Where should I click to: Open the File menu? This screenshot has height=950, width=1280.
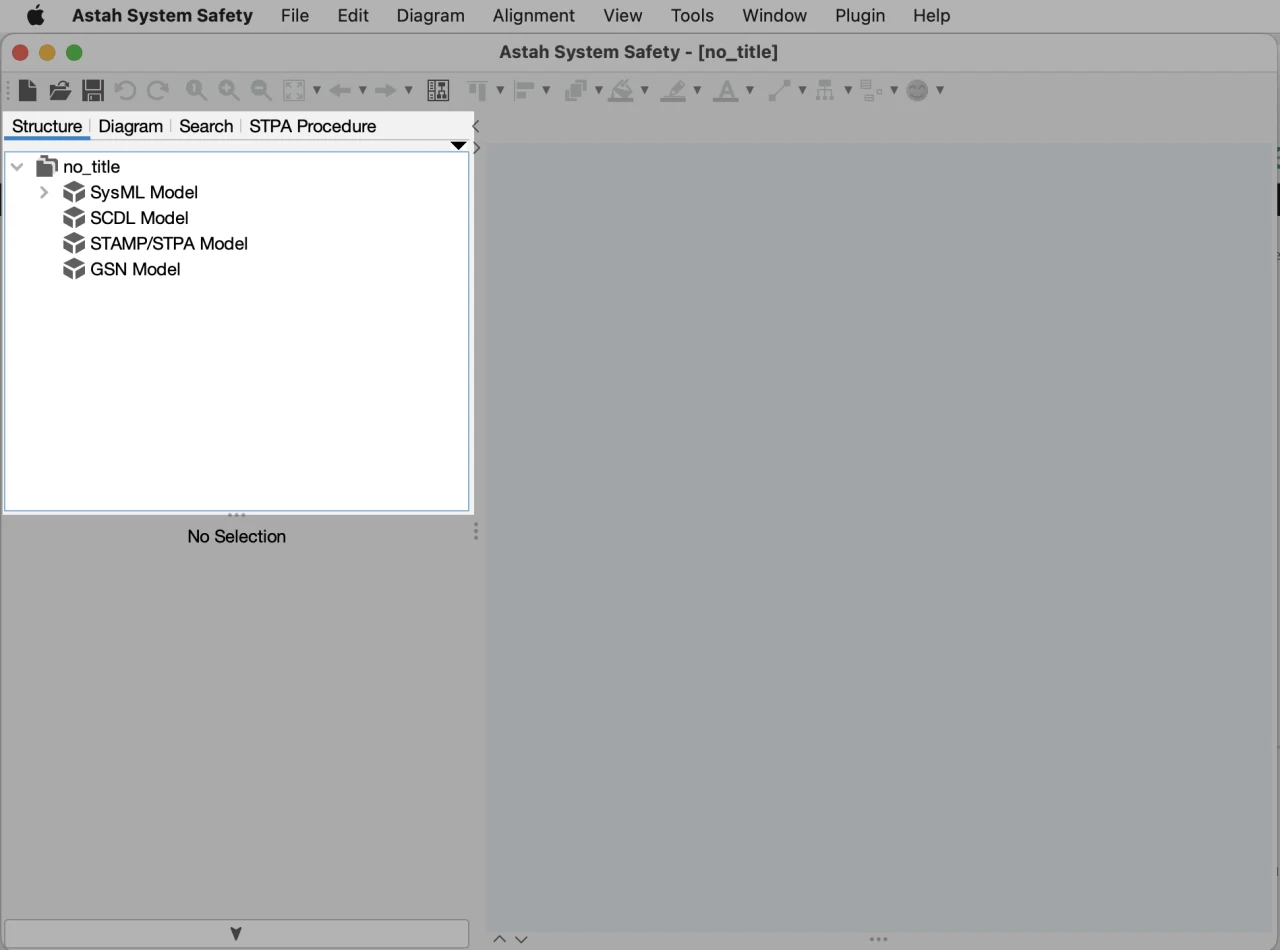pos(295,16)
